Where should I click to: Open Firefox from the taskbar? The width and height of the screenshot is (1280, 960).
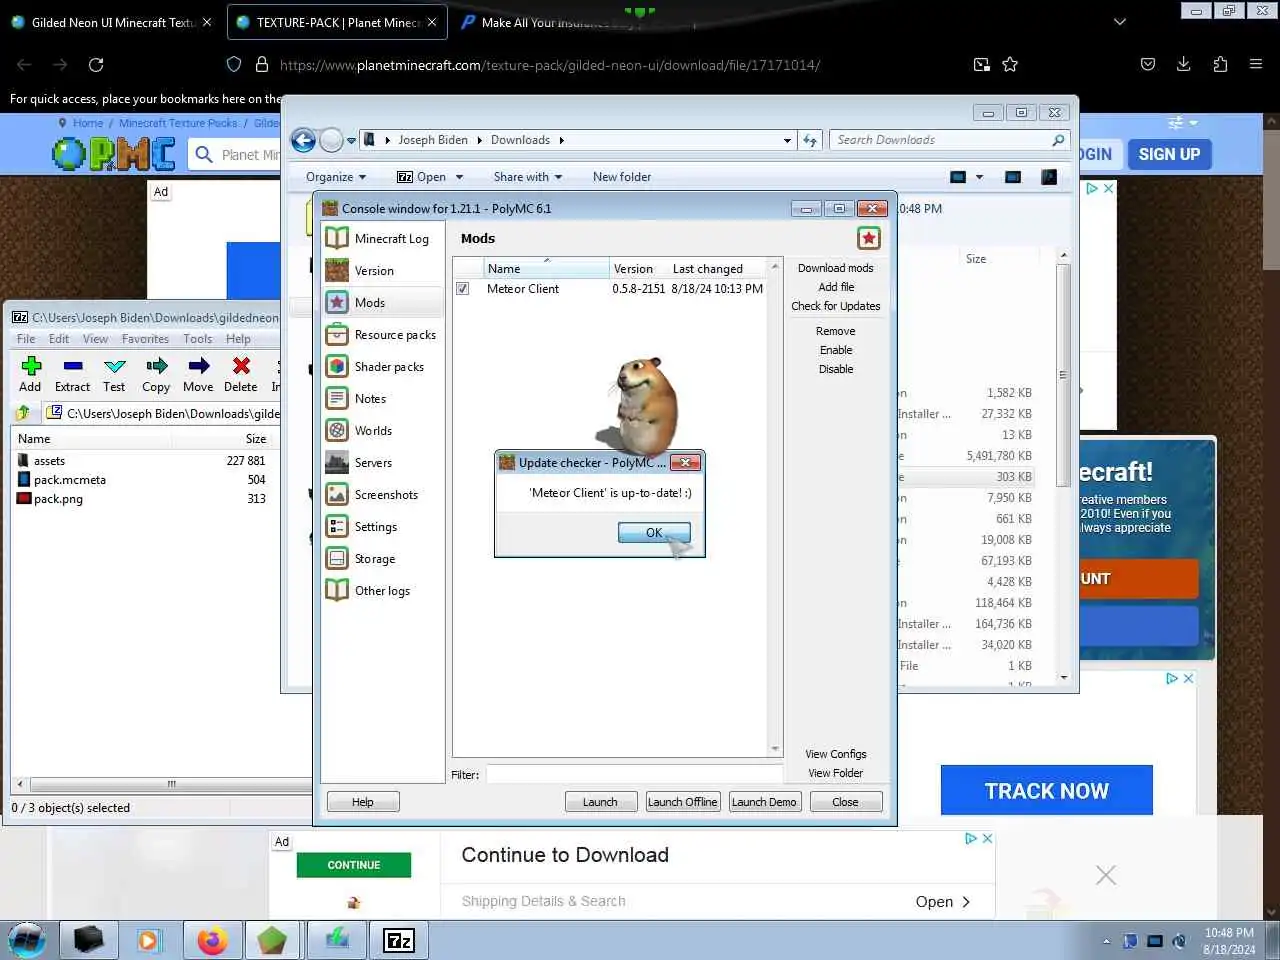coord(212,940)
